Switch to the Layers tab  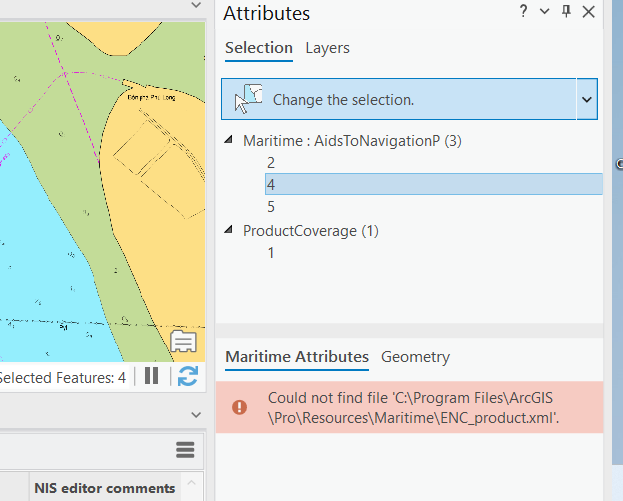tap(327, 48)
